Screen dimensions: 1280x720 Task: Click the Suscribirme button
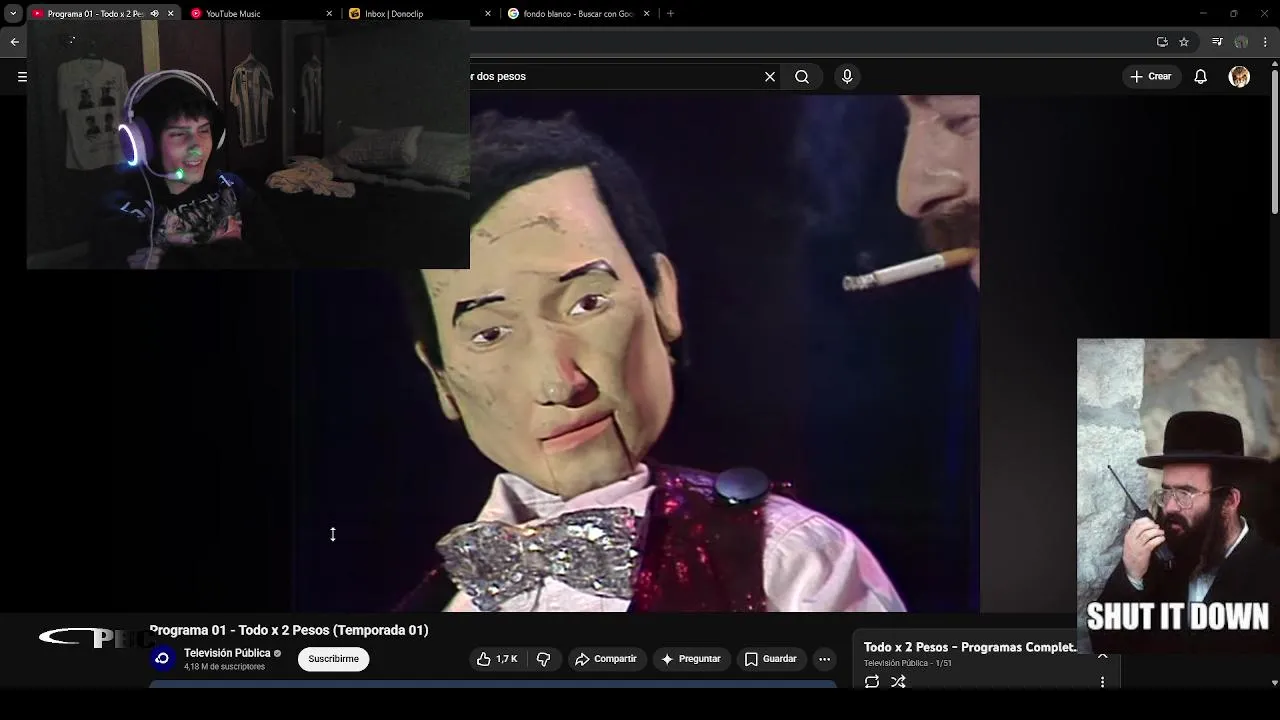coord(334,659)
